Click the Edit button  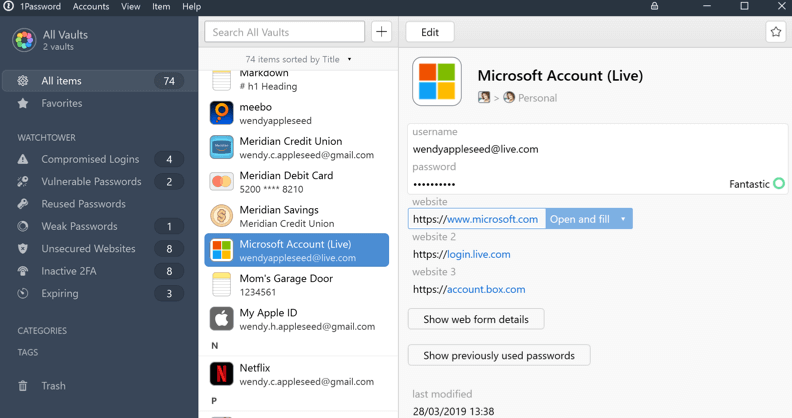click(x=430, y=32)
